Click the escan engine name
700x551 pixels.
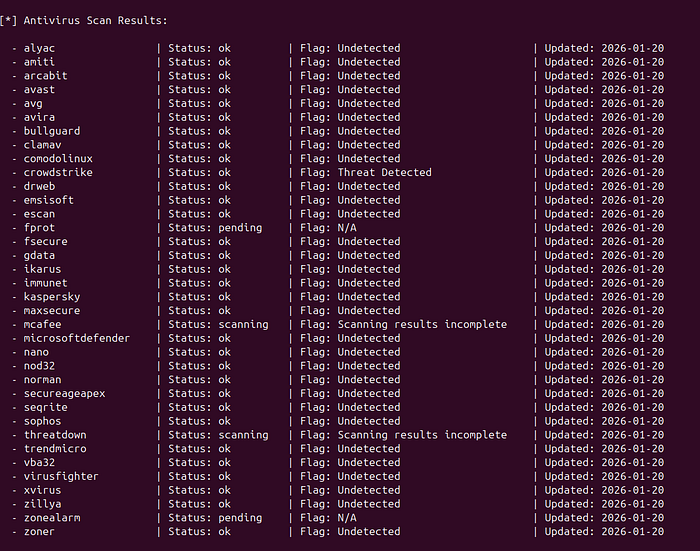[x=39, y=214]
